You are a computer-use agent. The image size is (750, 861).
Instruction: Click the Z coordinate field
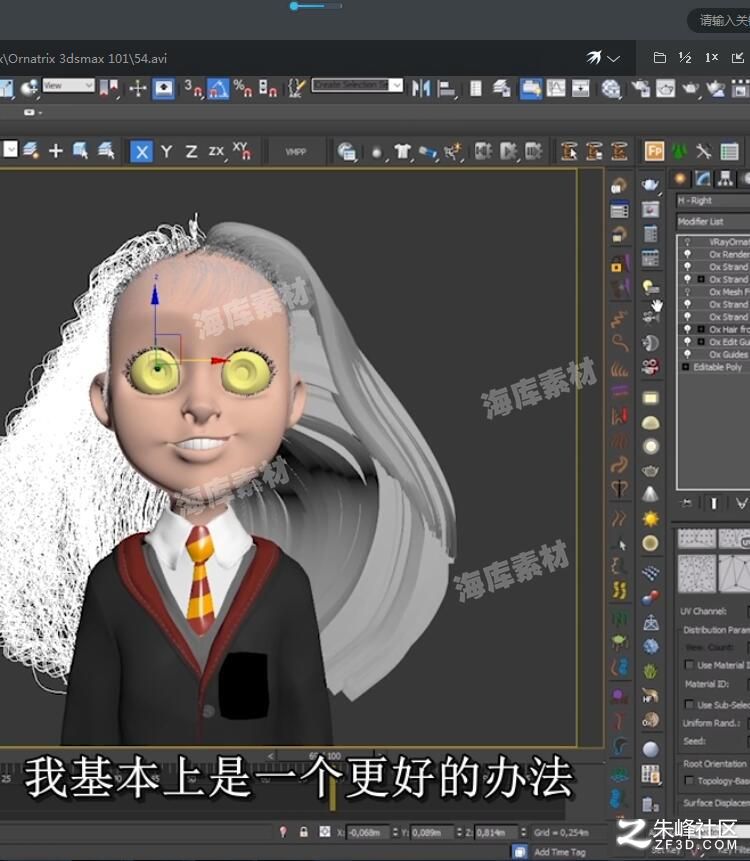click(x=496, y=833)
